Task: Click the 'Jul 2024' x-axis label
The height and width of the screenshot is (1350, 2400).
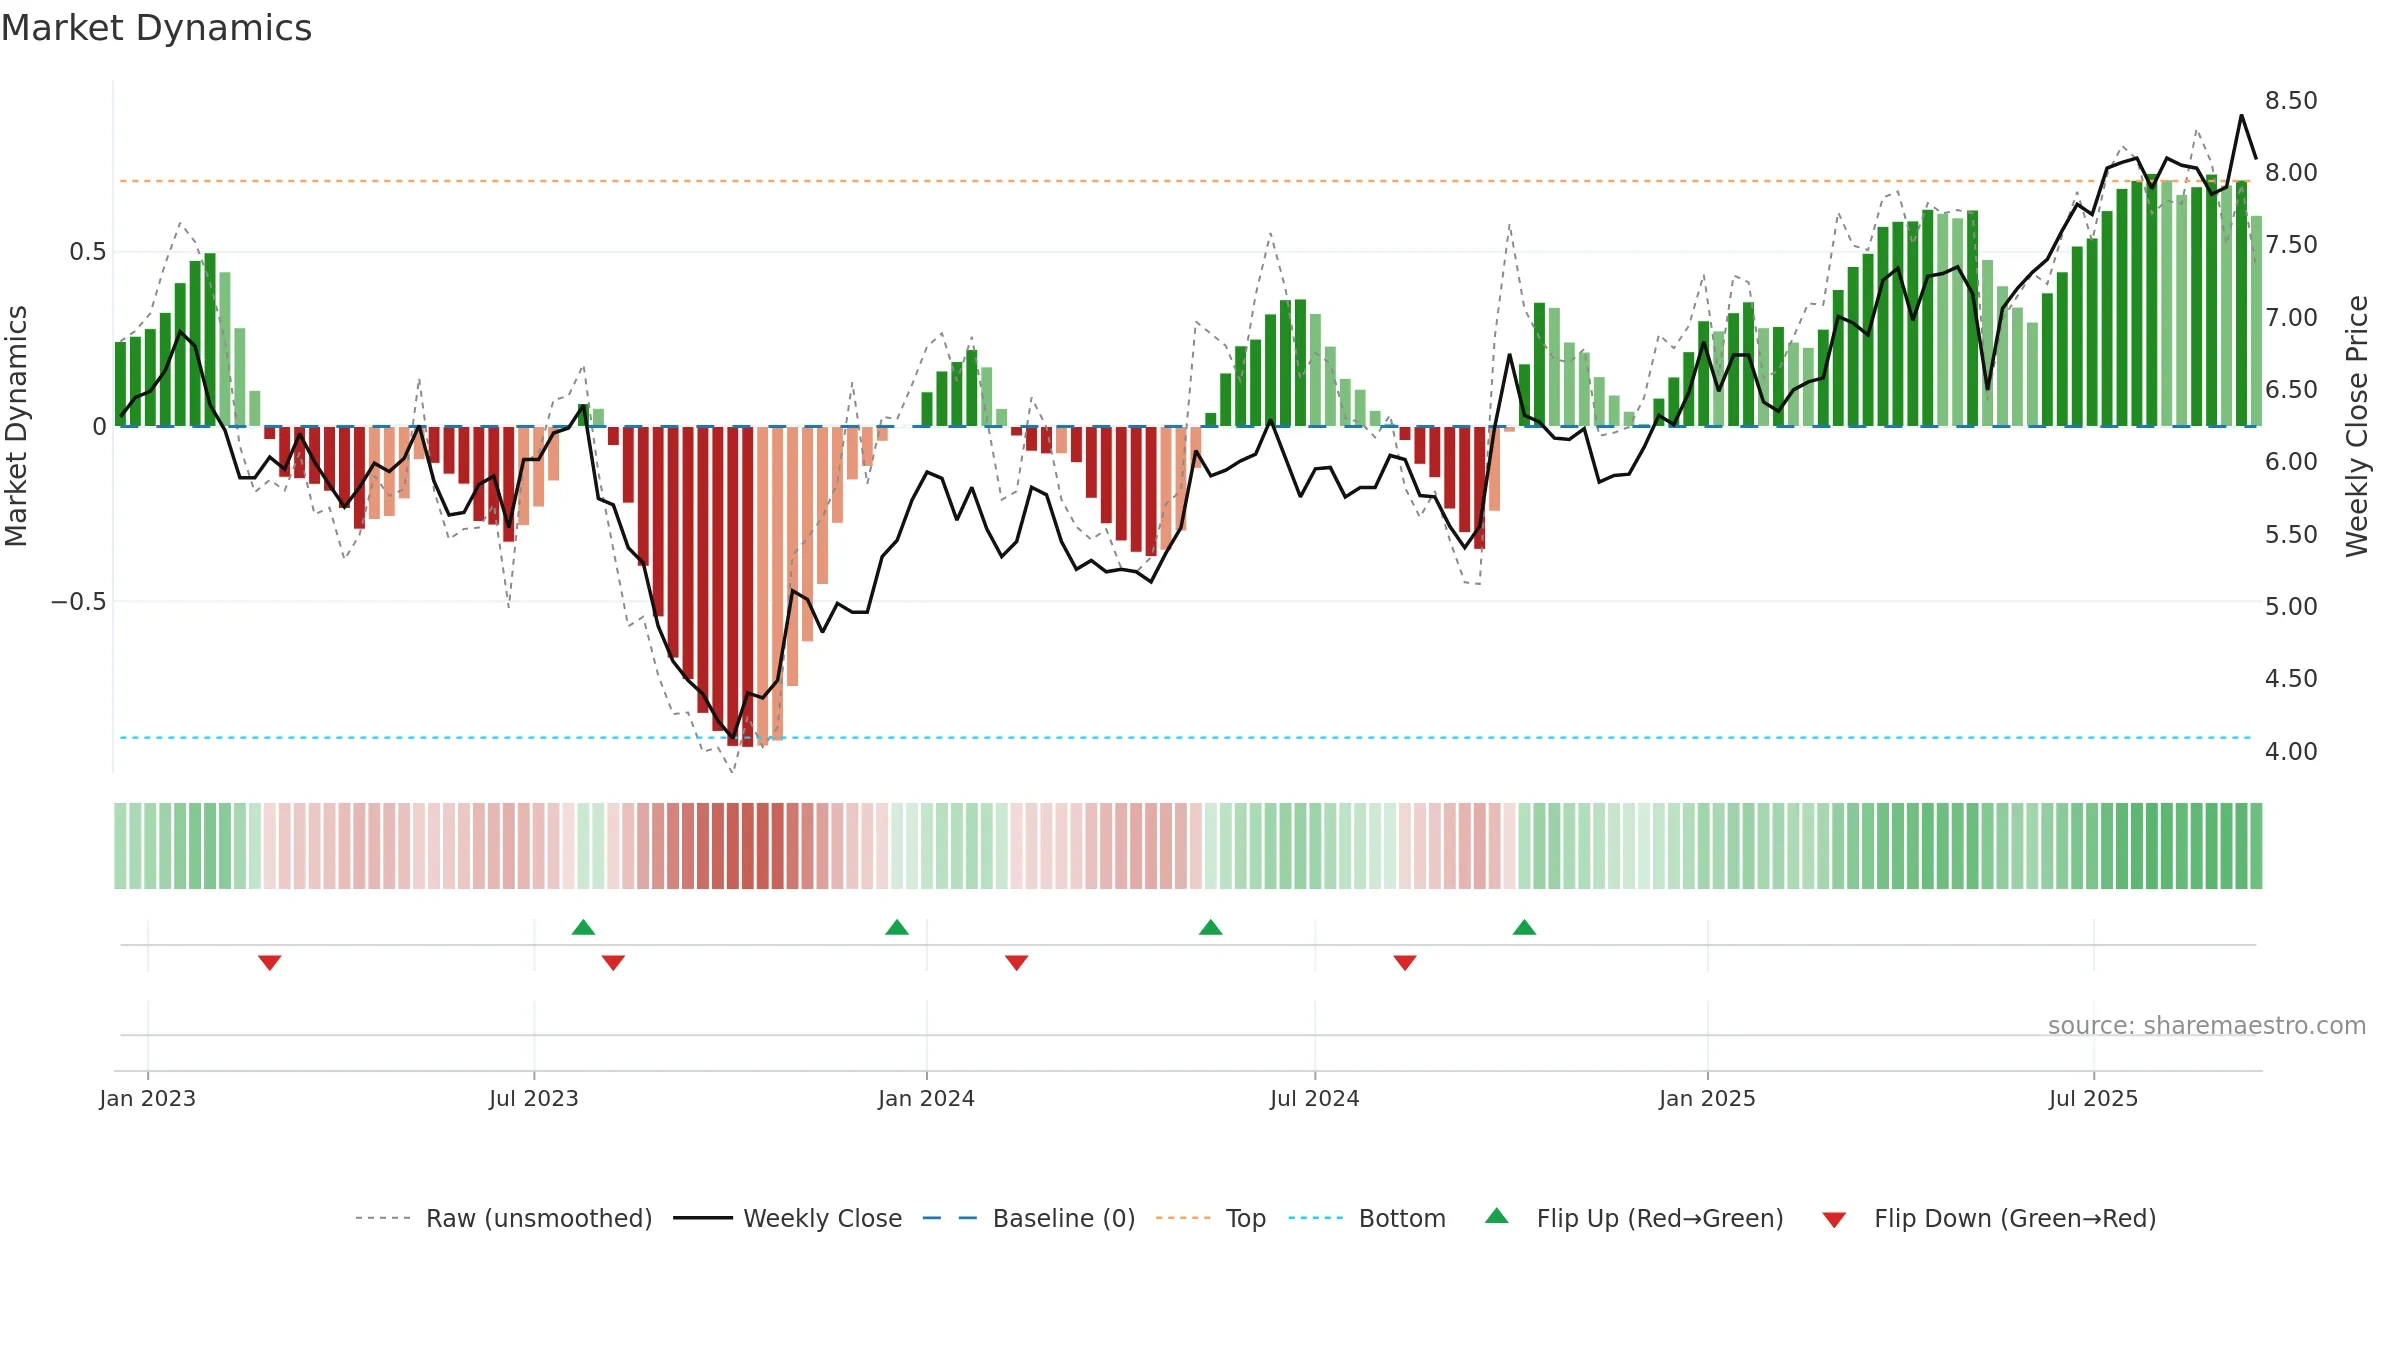Action: tap(1315, 1098)
